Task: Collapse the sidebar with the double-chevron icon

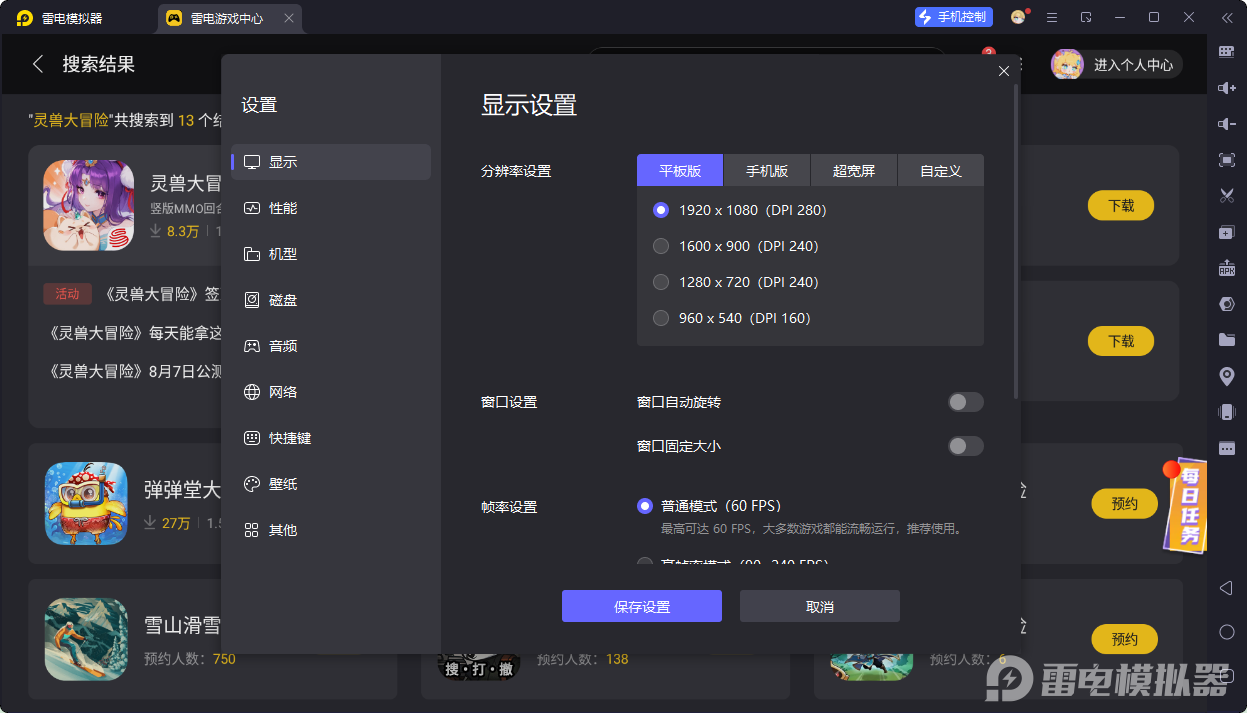Action: (x=1226, y=17)
